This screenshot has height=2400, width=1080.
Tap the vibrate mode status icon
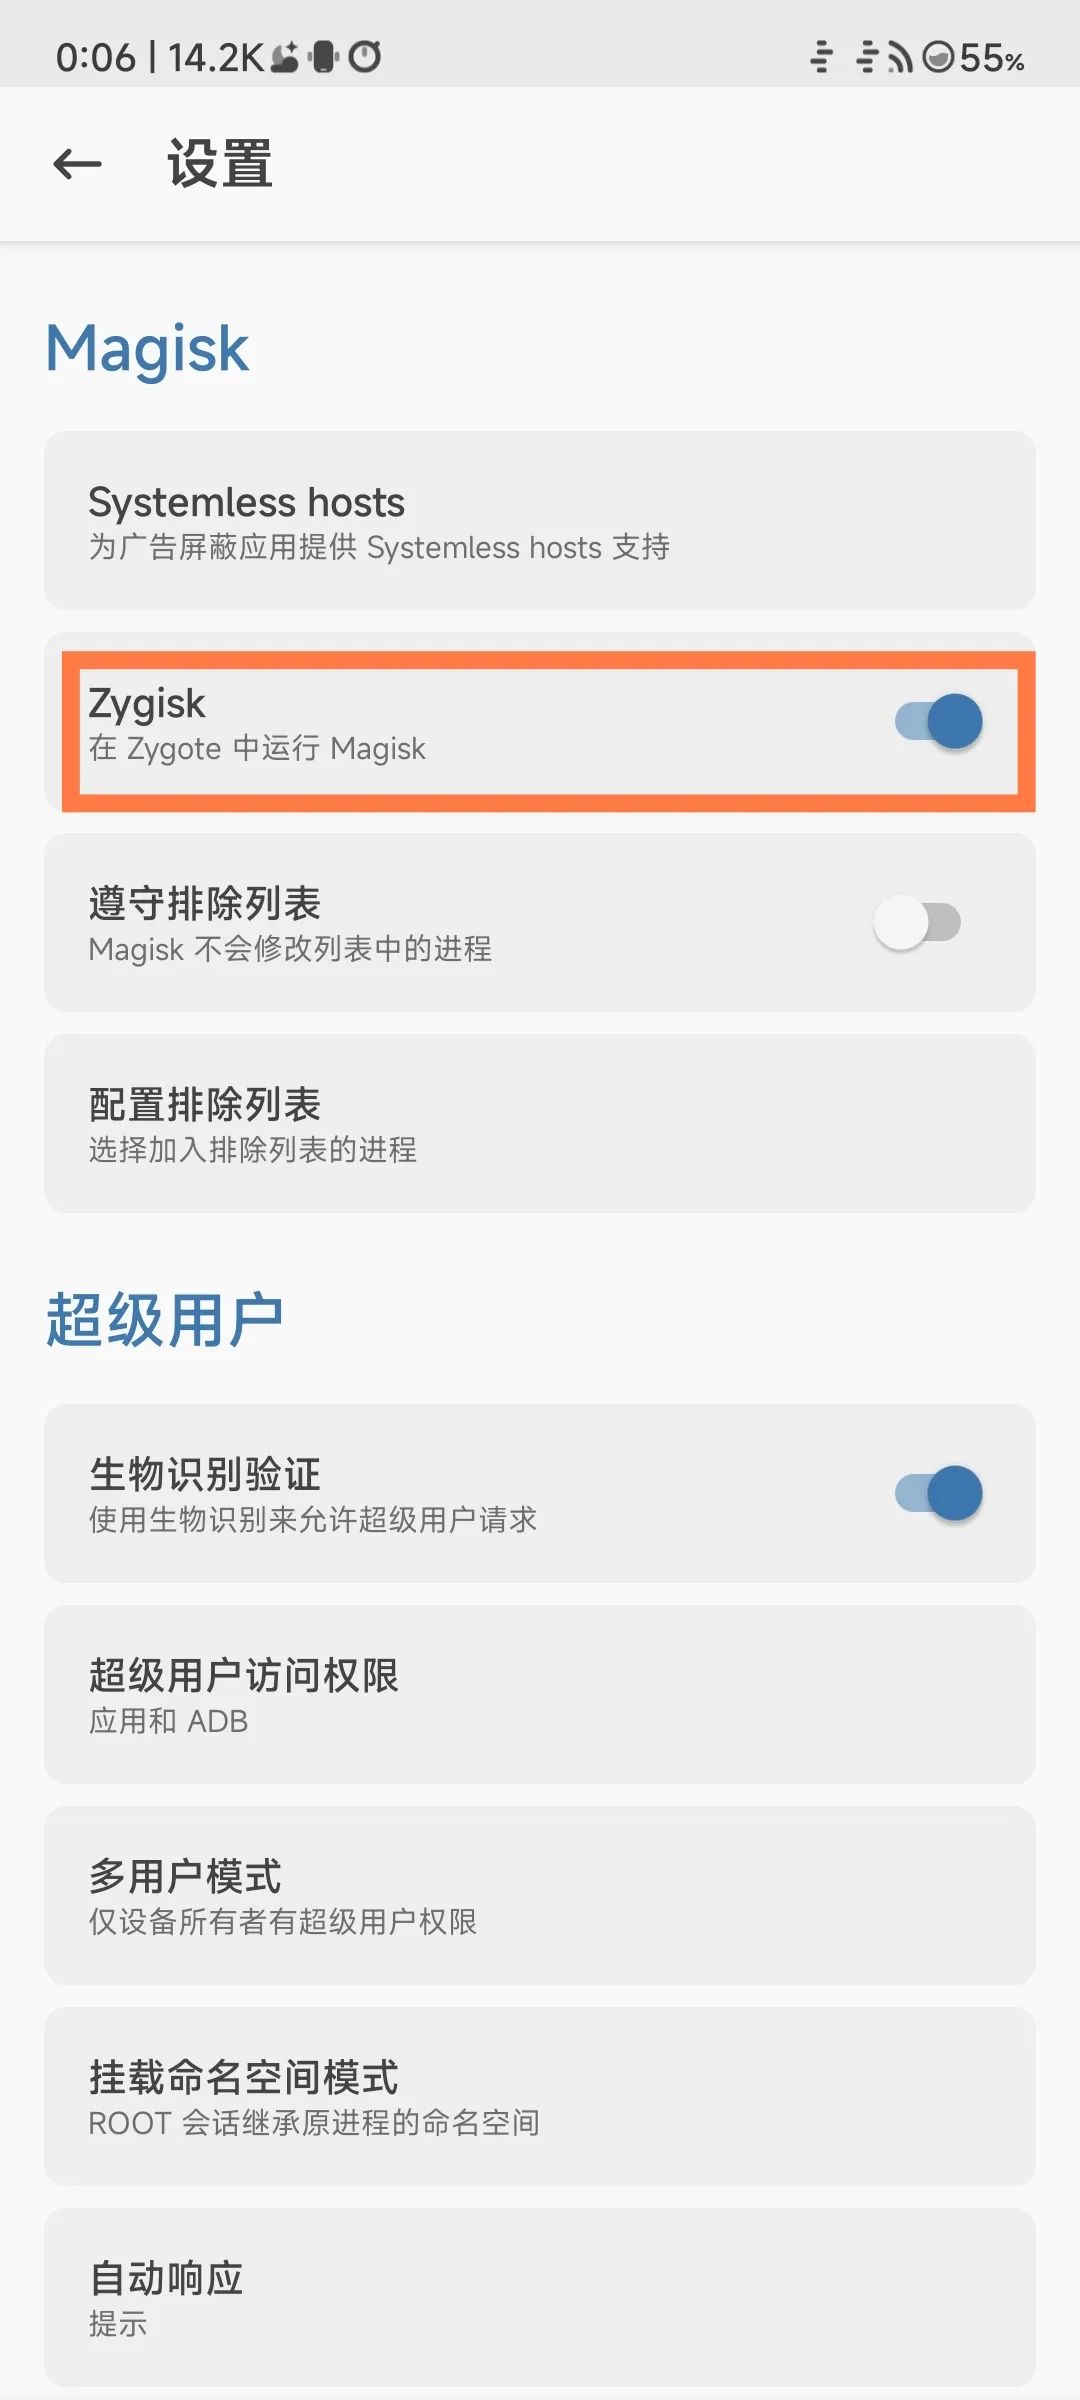click(324, 57)
